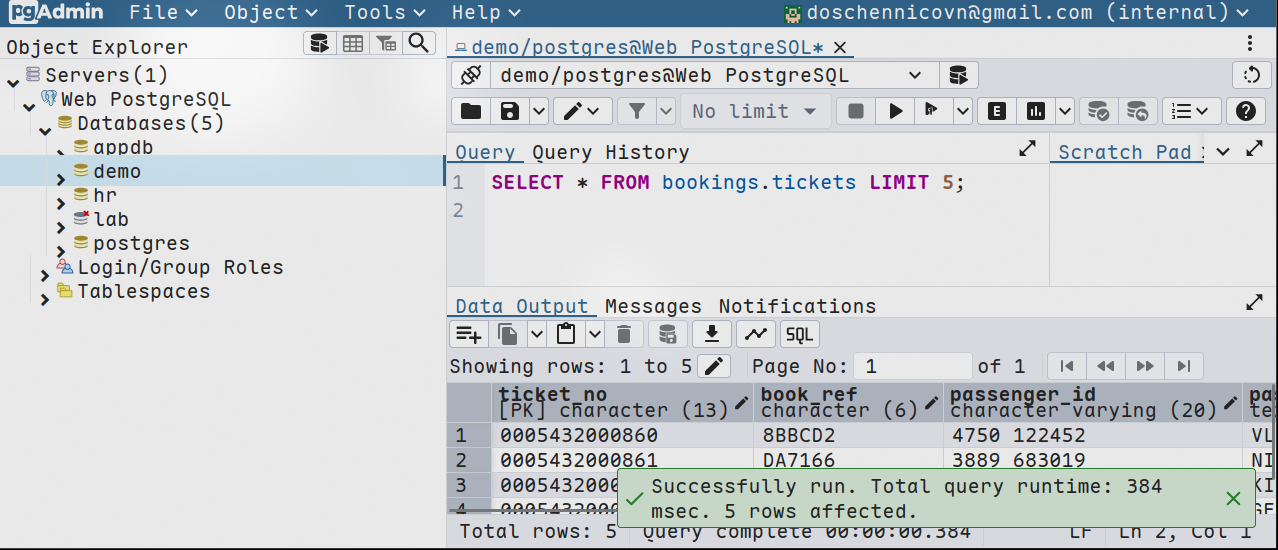Image resolution: width=1278 pixels, height=550 pixels.
Task: Expand the hr database node
Action: [x=61, y=204]
